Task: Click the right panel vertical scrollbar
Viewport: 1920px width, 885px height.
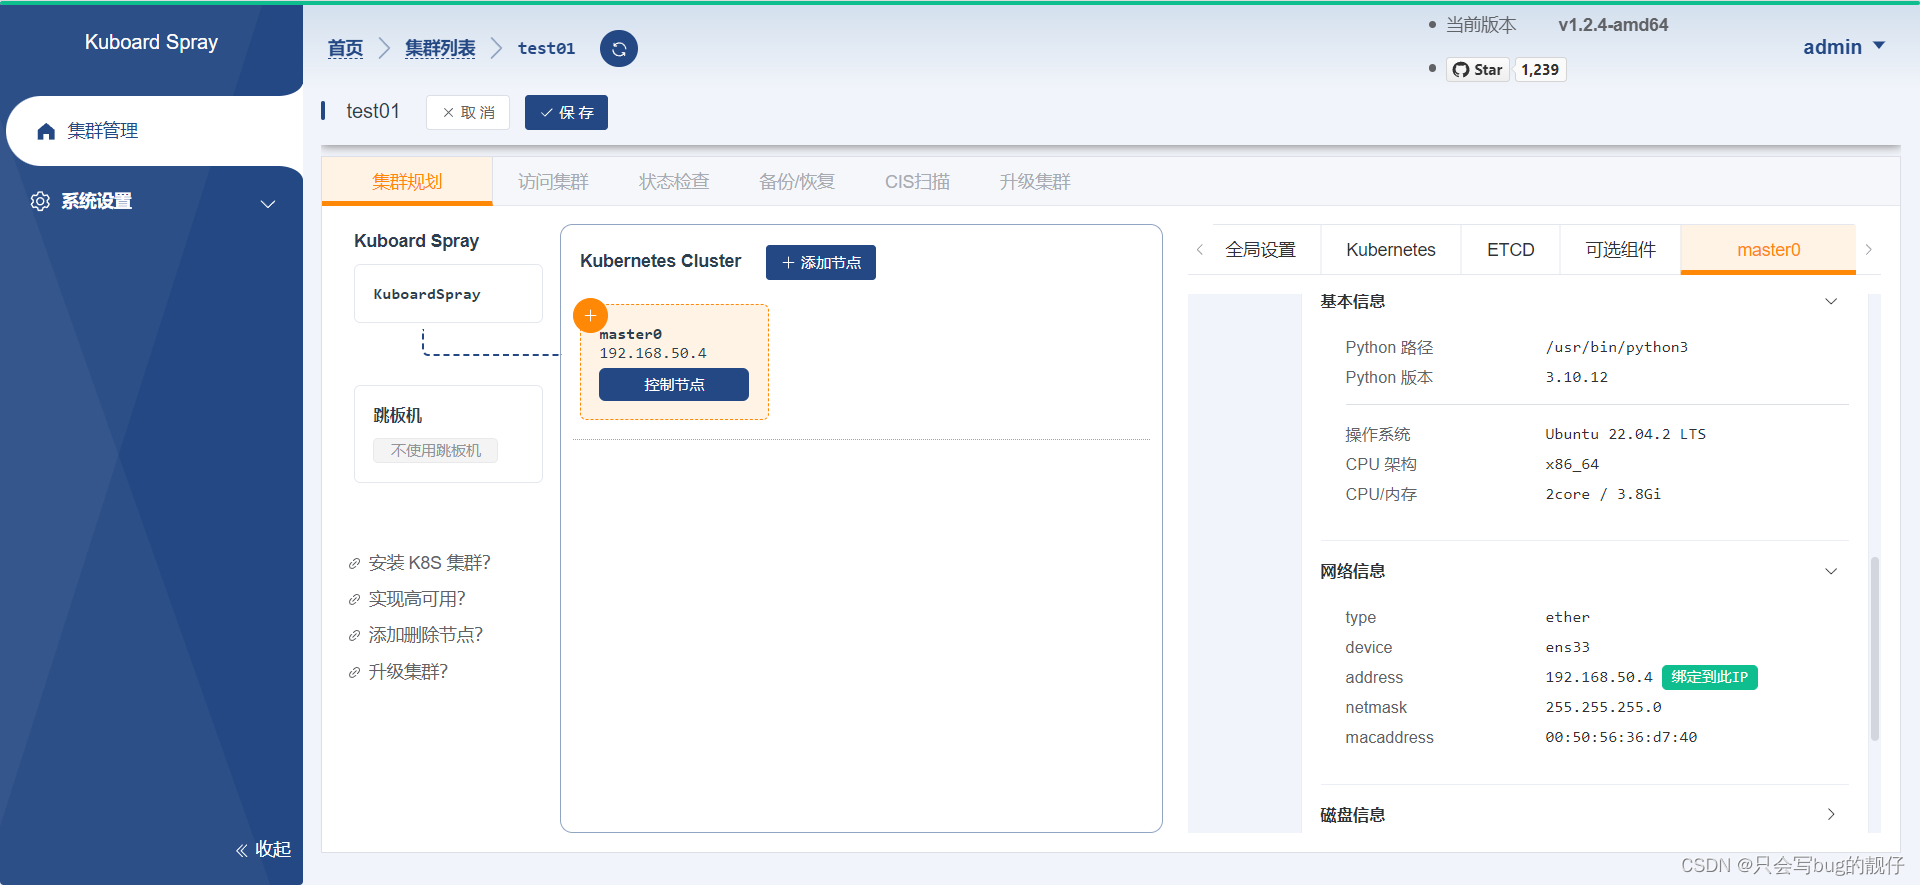Action: (1875, 648)
